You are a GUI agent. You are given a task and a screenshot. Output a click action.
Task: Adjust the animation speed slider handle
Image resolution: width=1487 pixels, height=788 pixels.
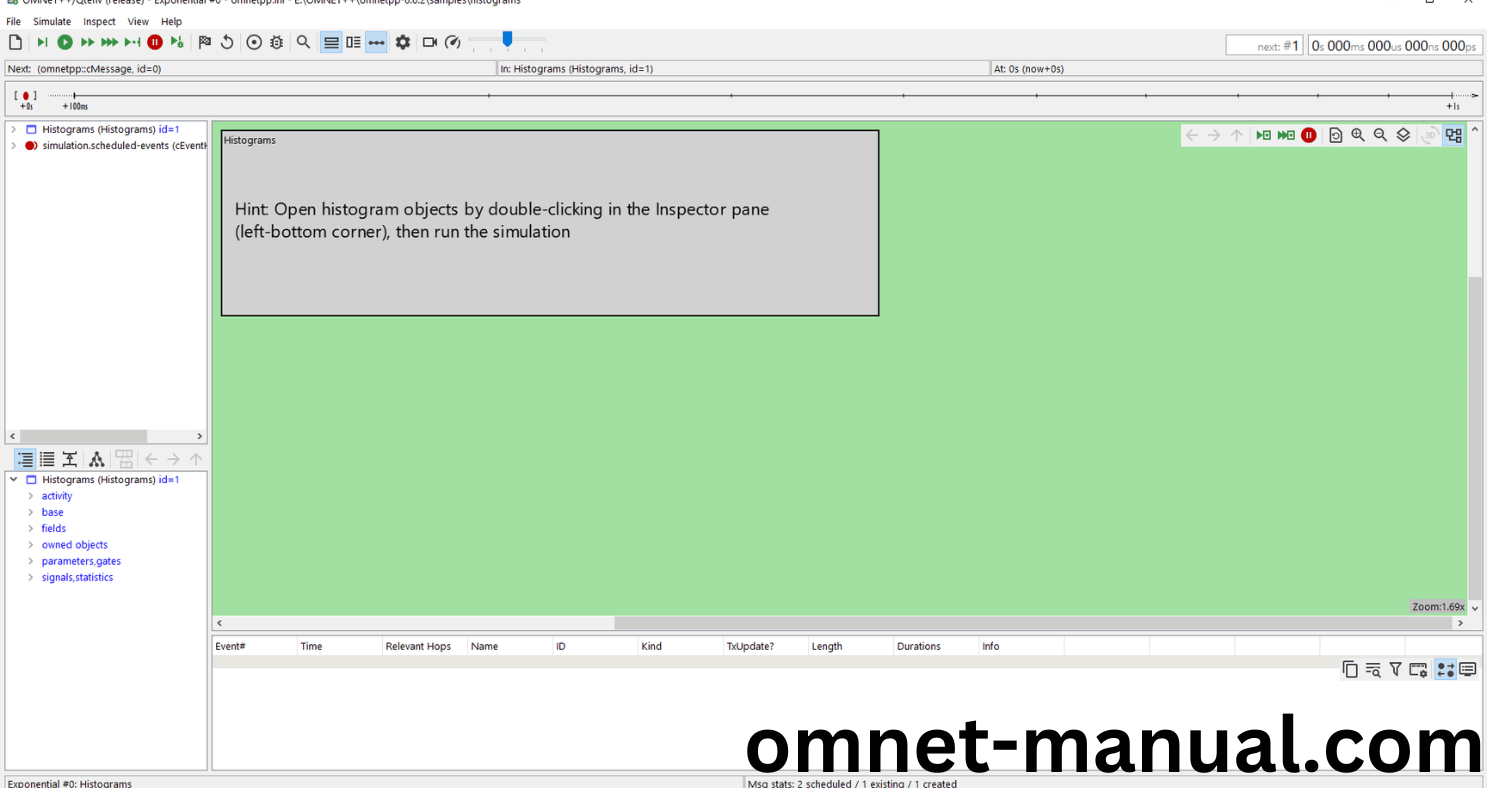coord(508,39)
